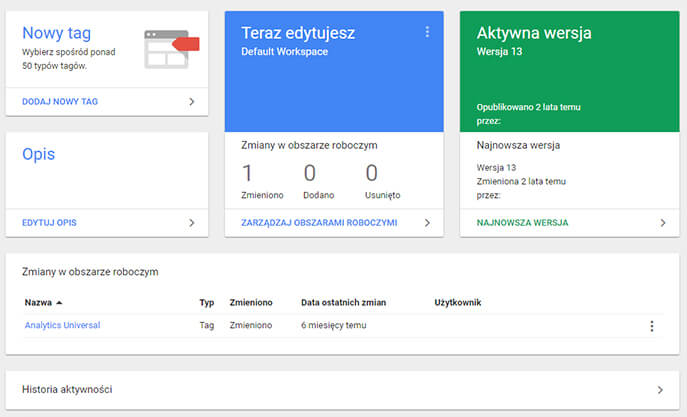Click Zmieniona 2 lata temu text

(x=521, y=181)
